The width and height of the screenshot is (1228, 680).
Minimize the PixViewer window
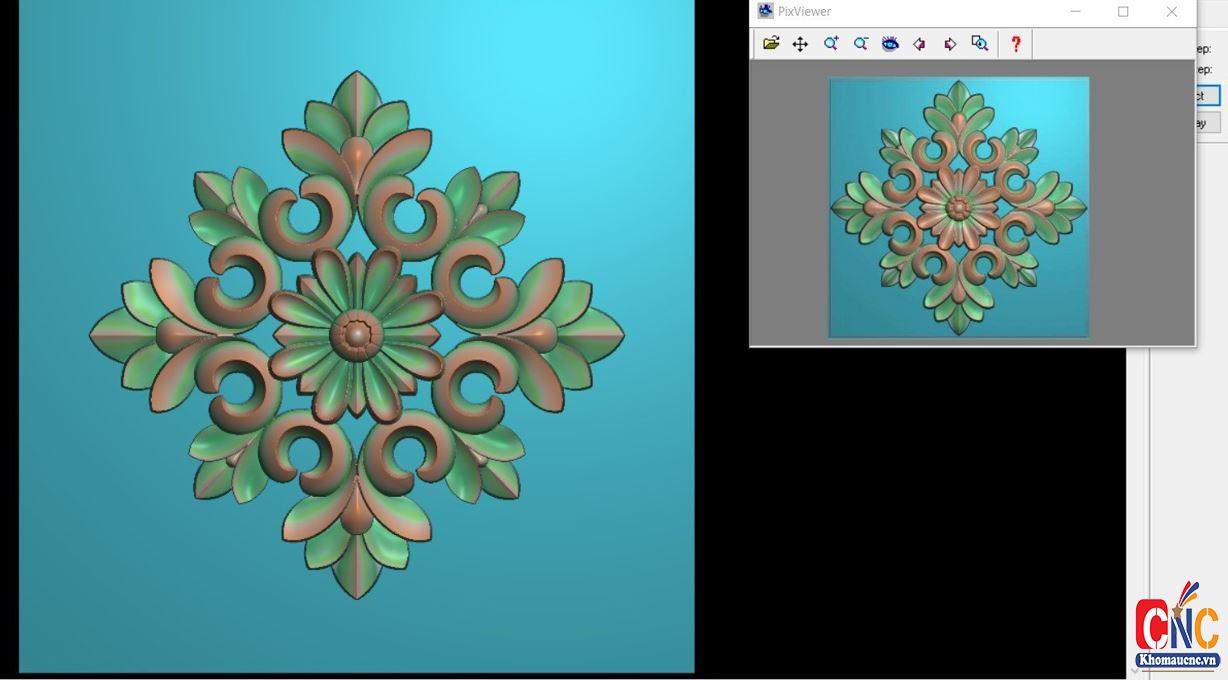[1076, 12]
